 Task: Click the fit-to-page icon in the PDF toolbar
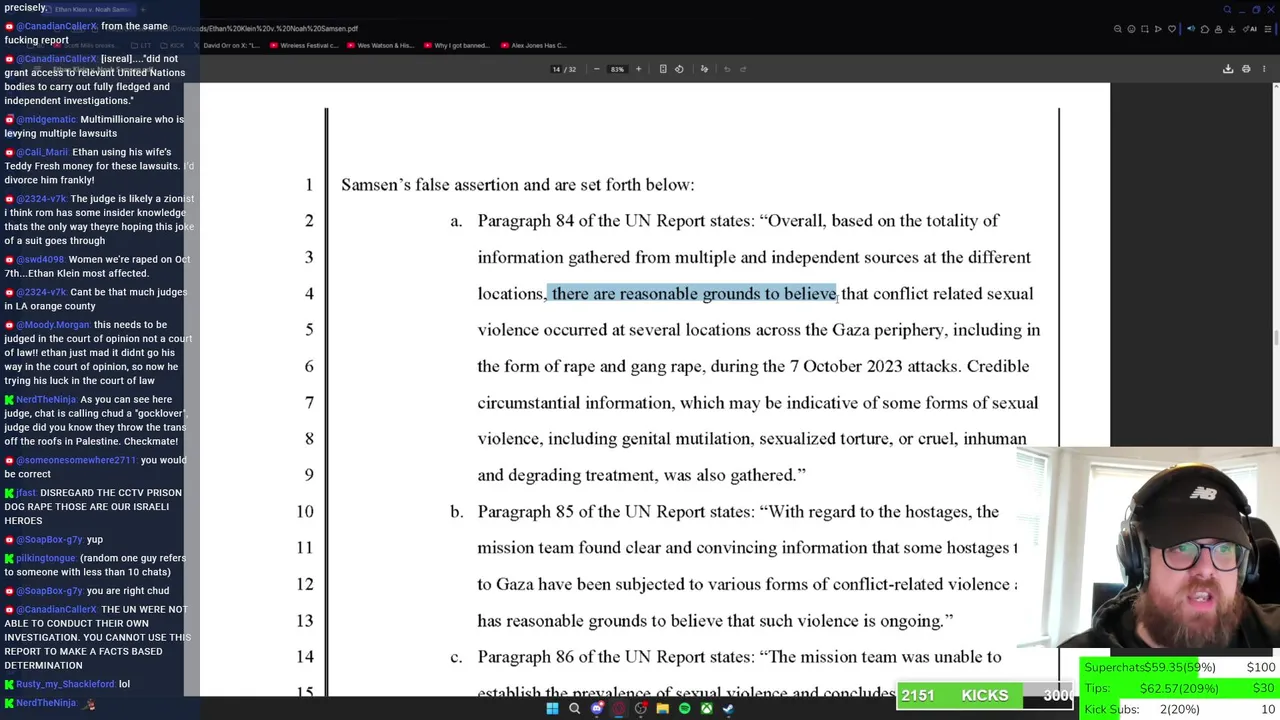[x=663, y=69]
